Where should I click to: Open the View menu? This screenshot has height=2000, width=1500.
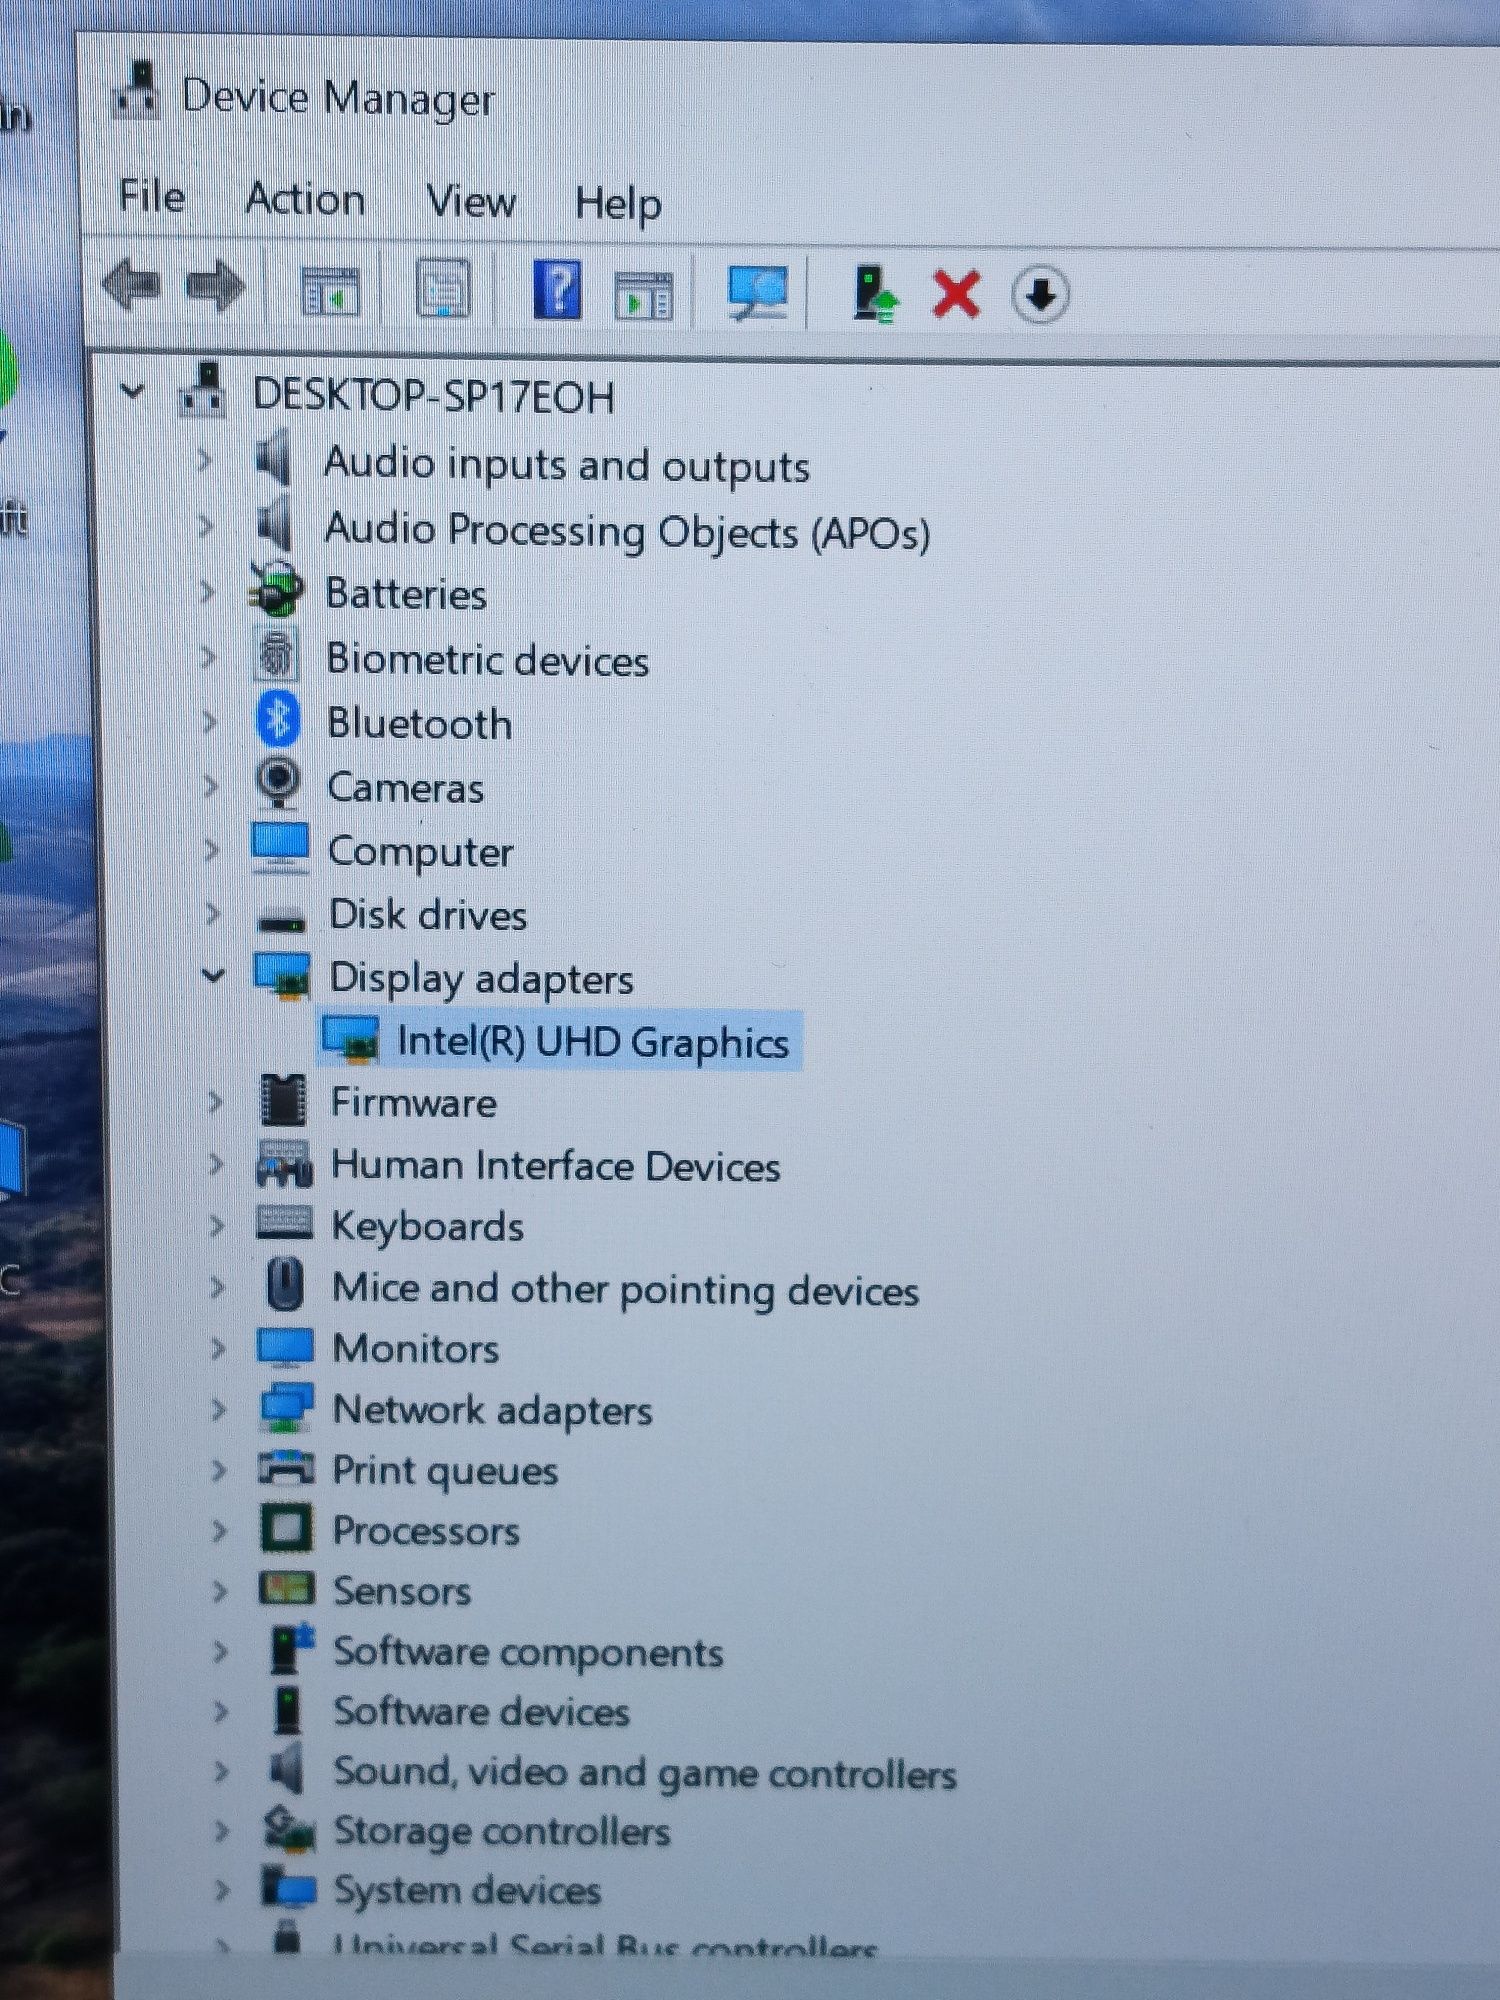point(471,200)
